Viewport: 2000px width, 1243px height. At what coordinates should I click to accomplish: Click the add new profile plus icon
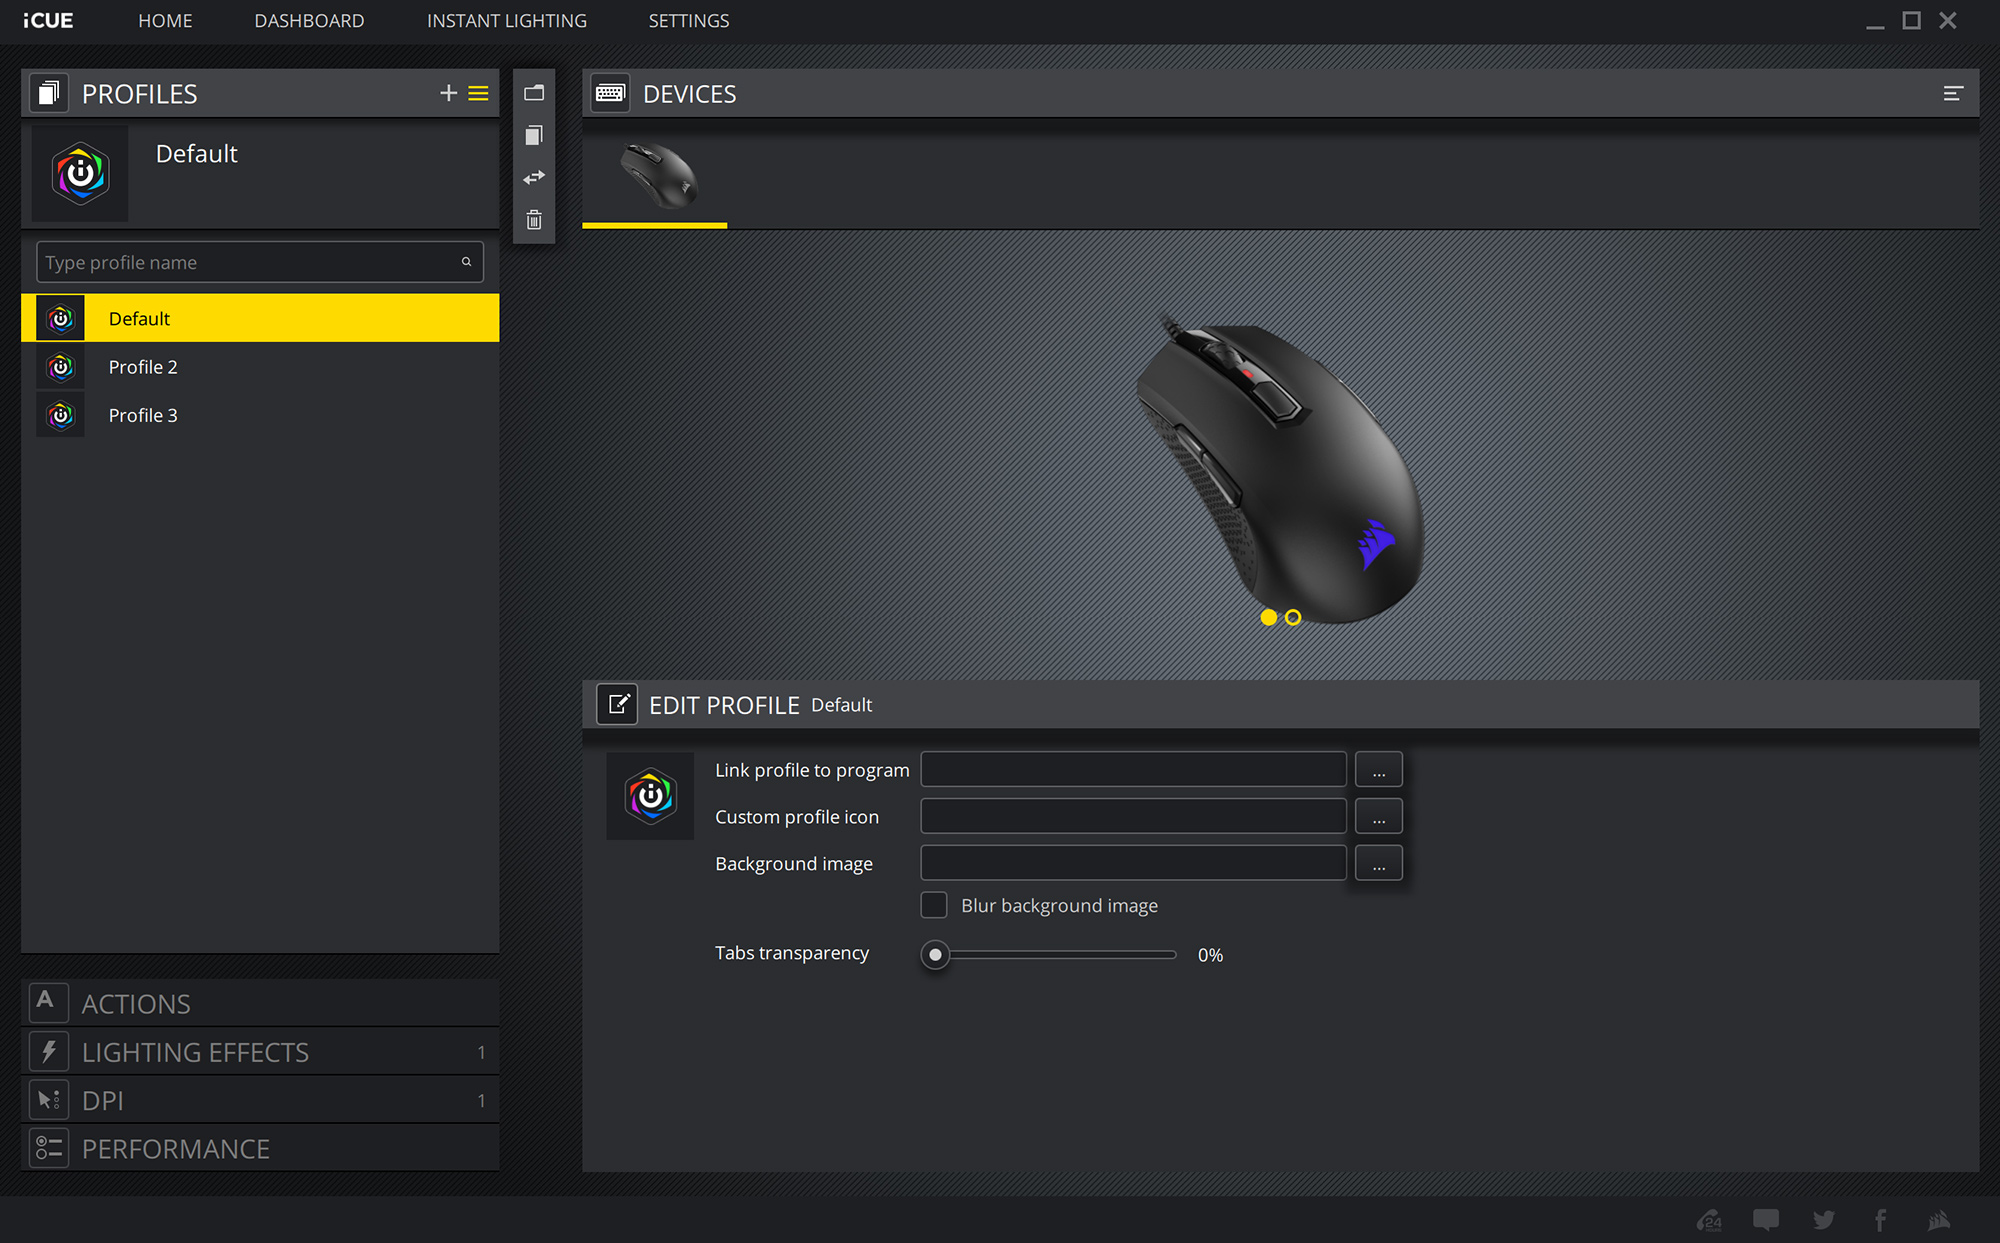click(x=448, y=93)
